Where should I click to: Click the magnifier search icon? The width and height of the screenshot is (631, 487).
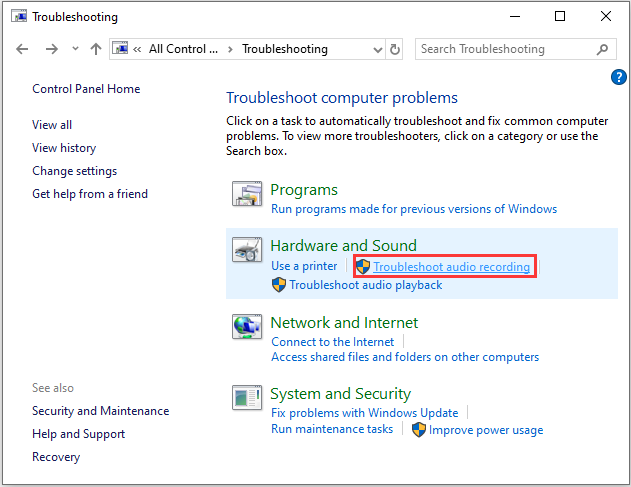click(x=602, y=49)
